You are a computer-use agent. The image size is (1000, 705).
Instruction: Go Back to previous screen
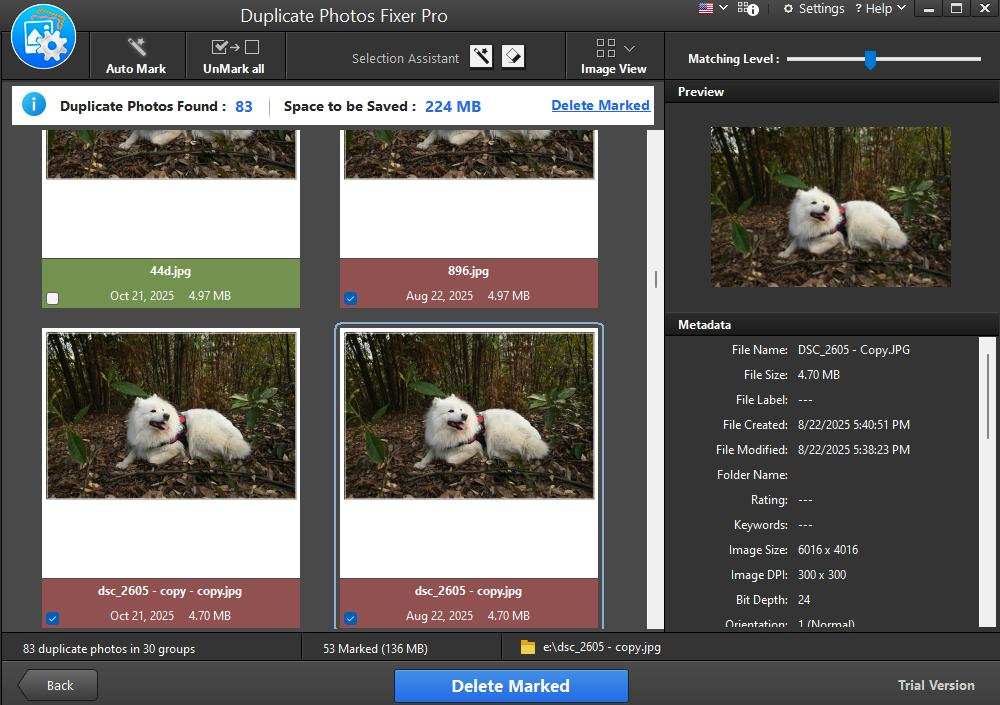tap(58, 686)
